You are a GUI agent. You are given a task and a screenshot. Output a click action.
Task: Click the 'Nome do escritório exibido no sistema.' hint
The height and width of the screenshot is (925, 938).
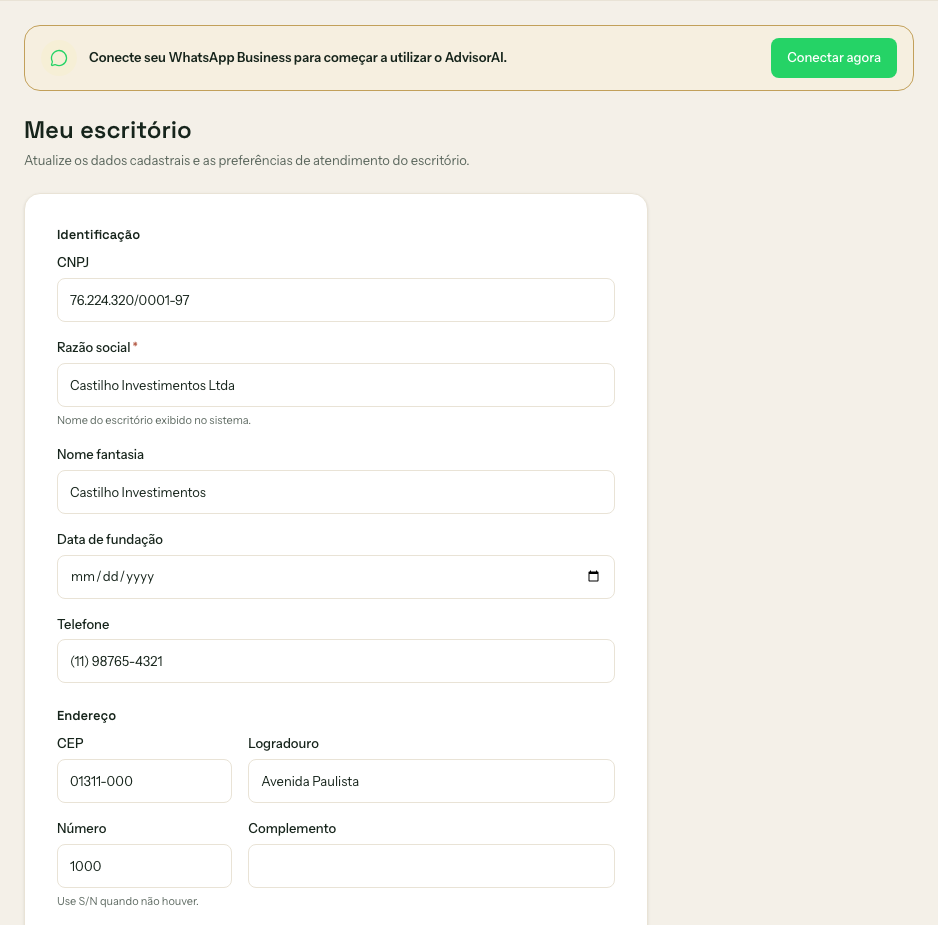click(154, 420)
